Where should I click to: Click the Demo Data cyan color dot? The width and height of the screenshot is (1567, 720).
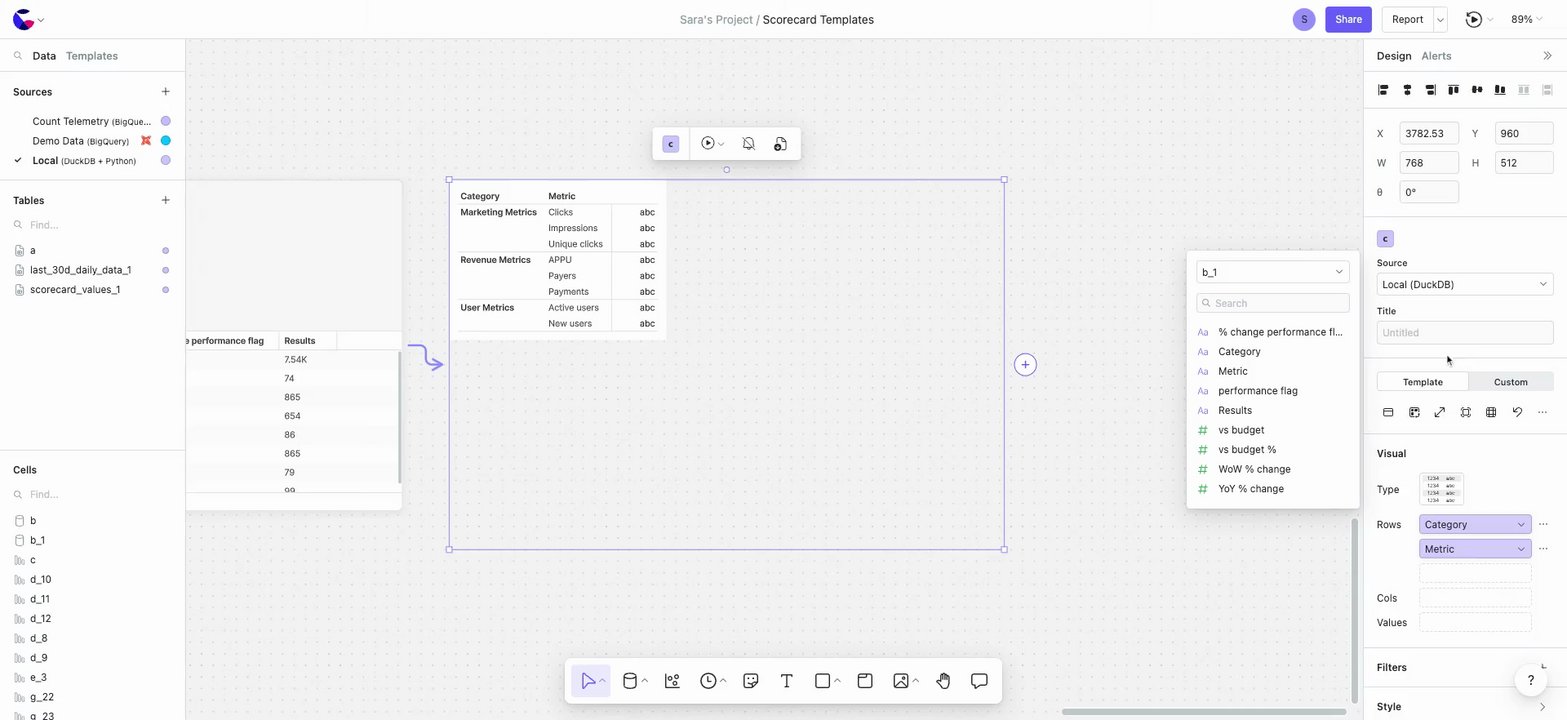166,141
